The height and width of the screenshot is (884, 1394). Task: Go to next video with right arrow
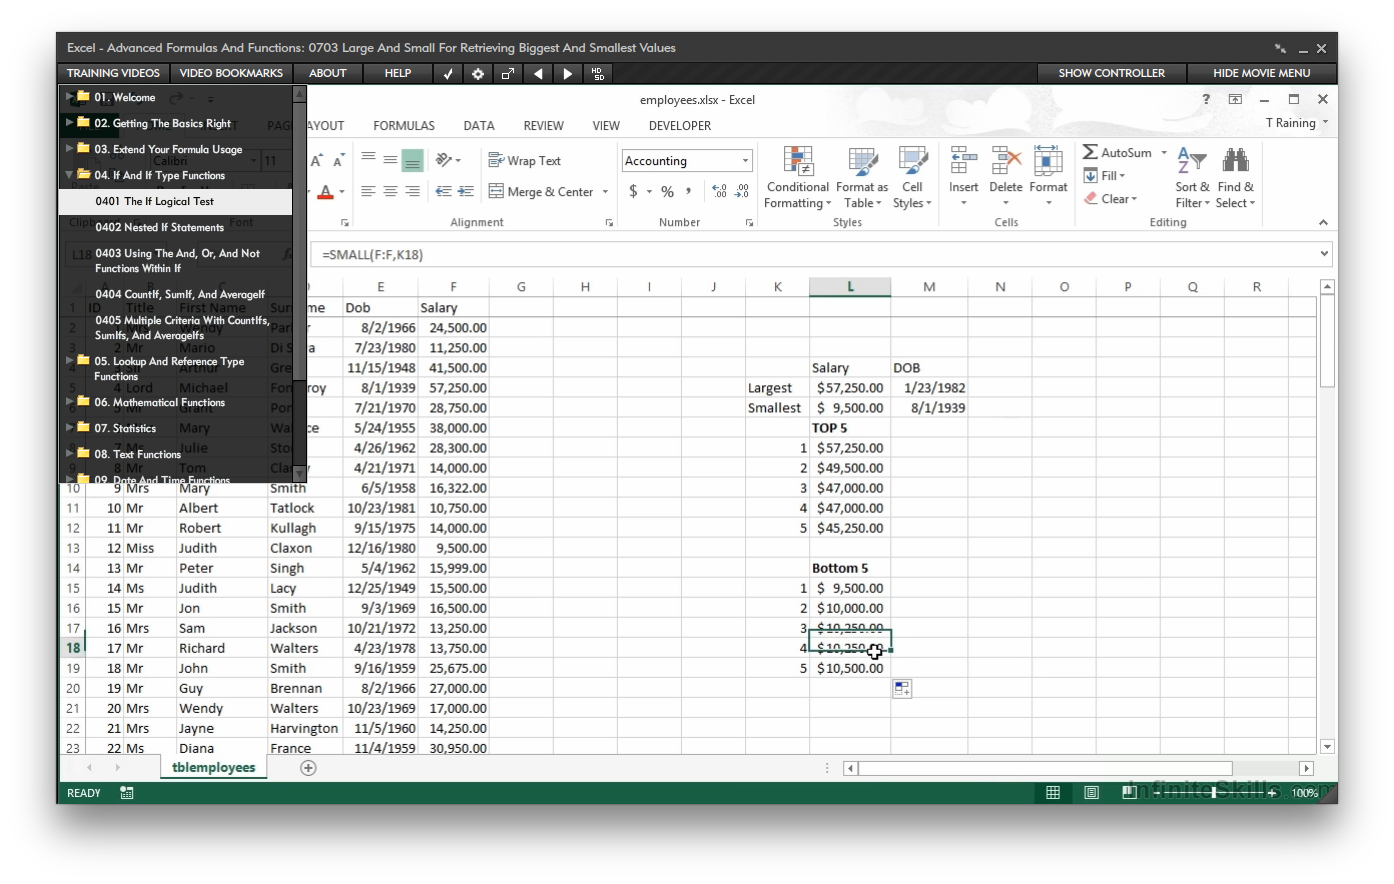pyautogui.click(x=568, y=73)
